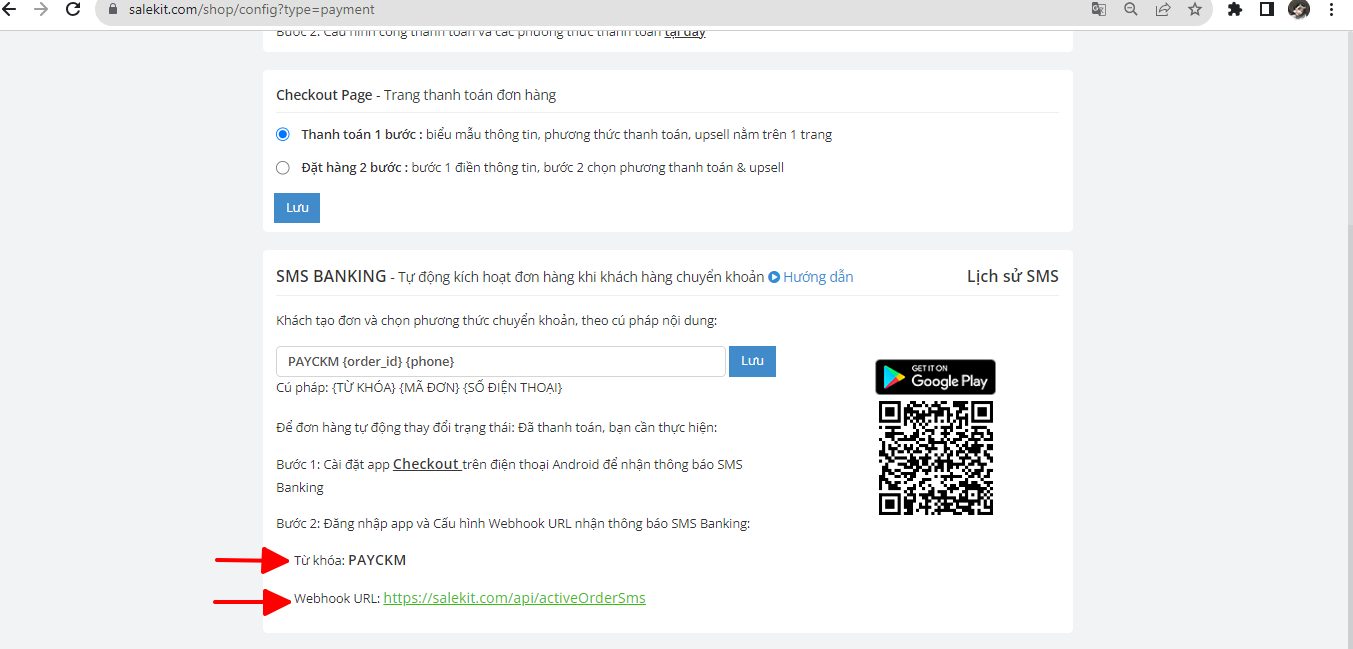
Task: Click the Get it on Google Play badge
Action: 935,377
